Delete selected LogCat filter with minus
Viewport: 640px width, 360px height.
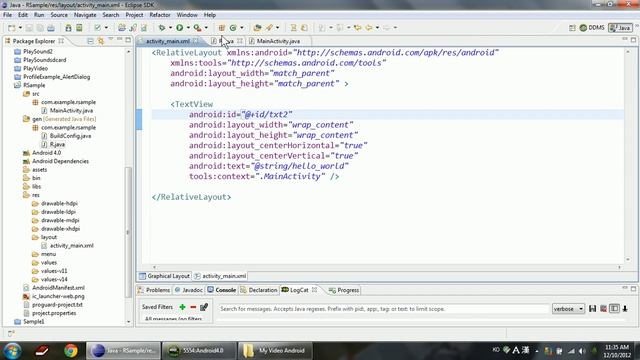193,307
